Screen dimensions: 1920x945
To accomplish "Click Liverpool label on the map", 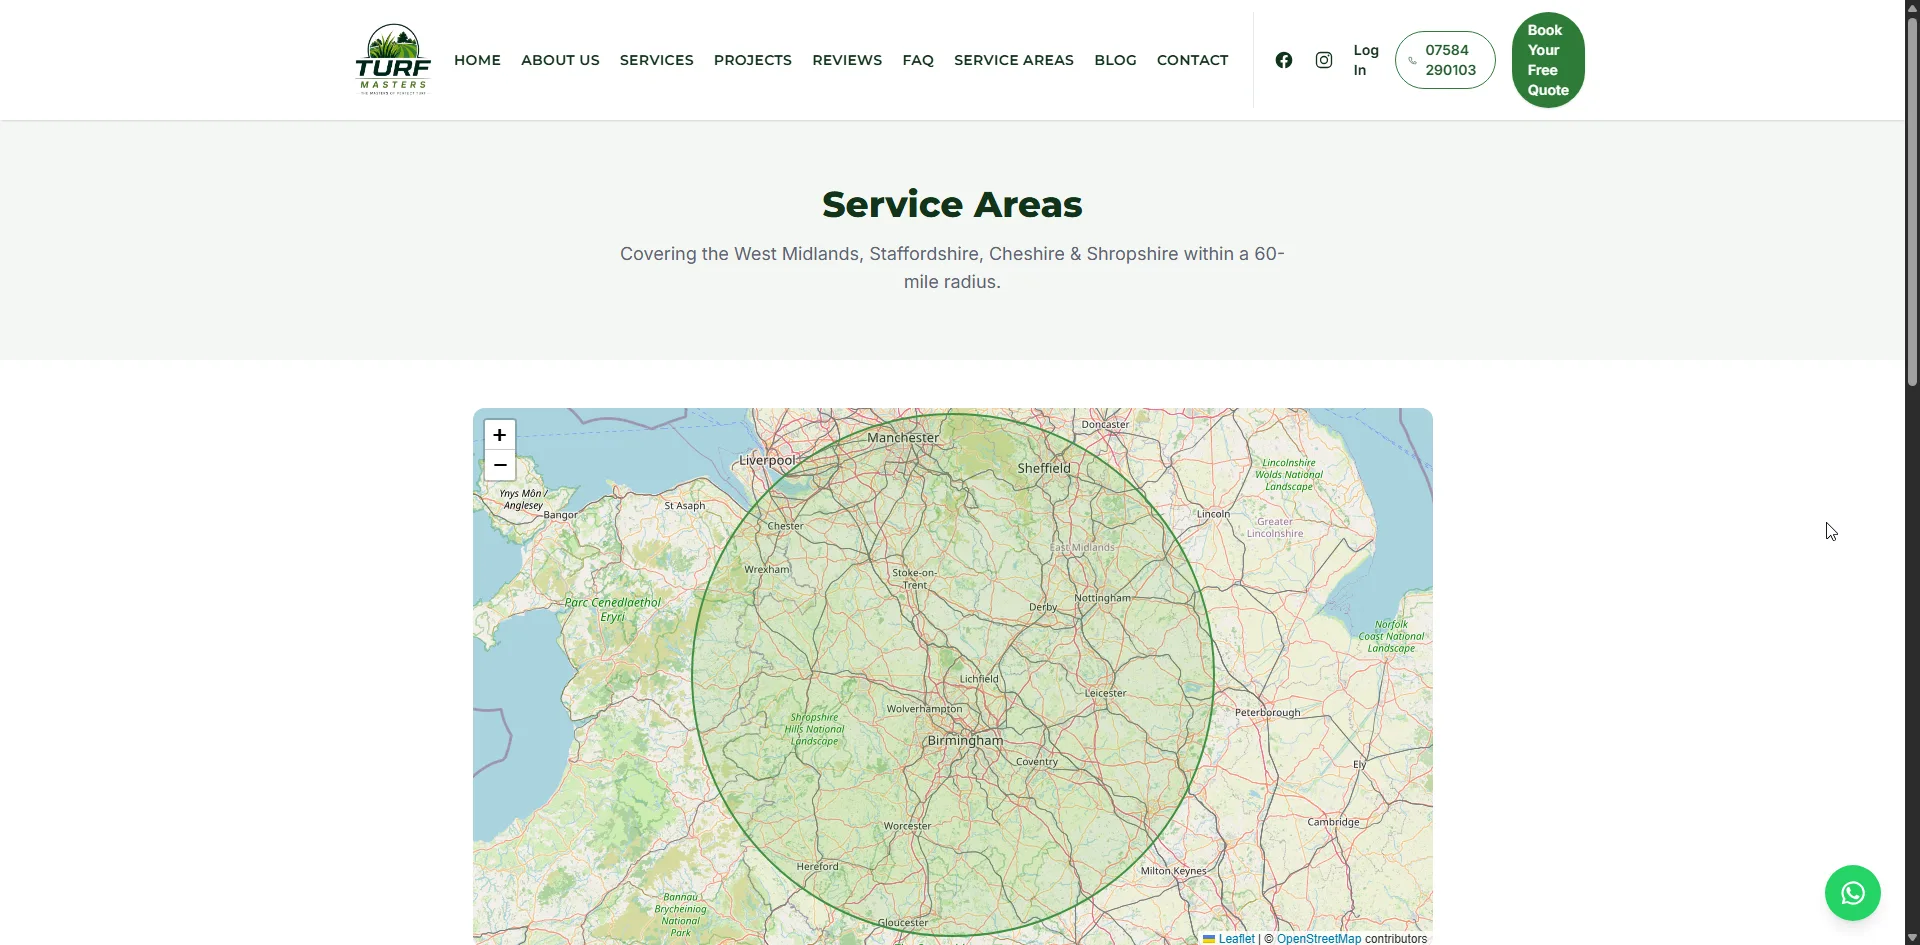I will [767, 461].
